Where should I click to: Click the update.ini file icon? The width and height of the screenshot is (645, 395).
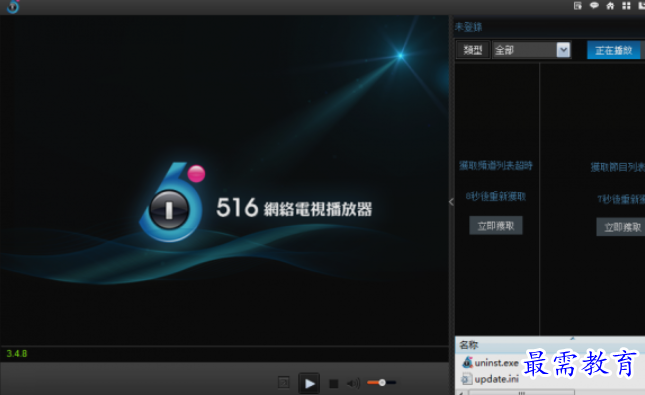coord(466,379)
